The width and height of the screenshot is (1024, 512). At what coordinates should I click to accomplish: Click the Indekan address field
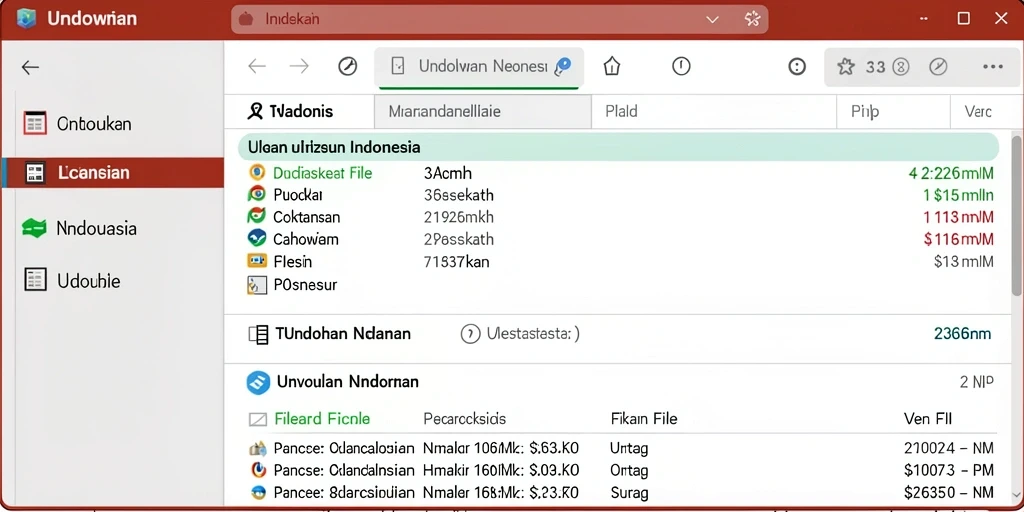point(500,20)
